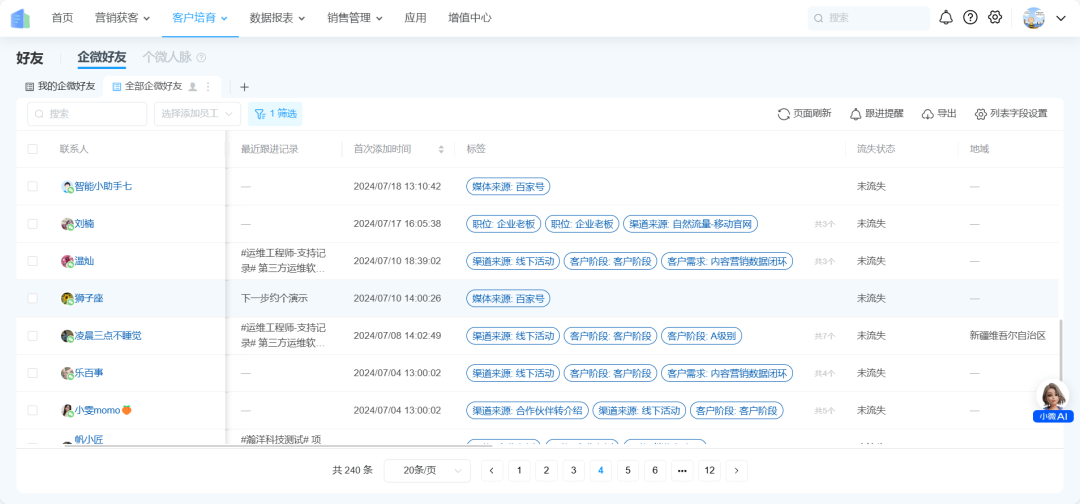This screenshot has height=504, width=1080.
Task: Check the box beside 乐百事
Action: 32,373
